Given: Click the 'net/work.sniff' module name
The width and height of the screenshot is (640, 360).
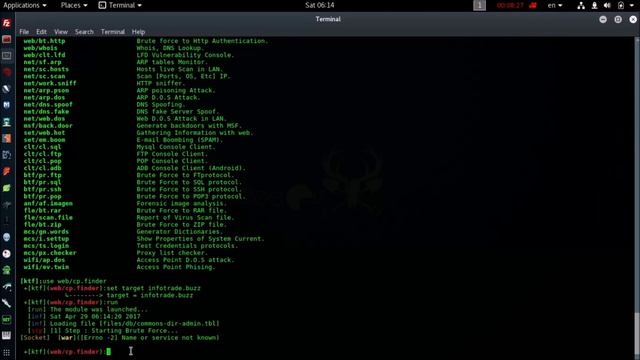Looking at the screenshot, I should click(50, 83).
